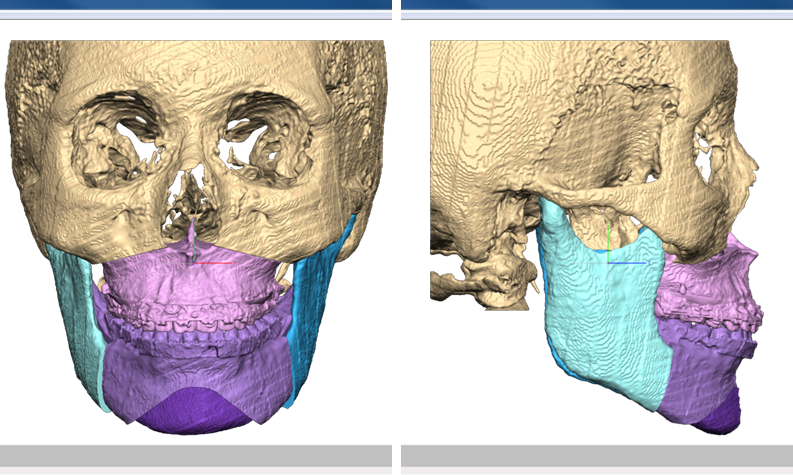Image resolution: width=793 pixels, height=475 pixels.
Task: Click the teeth row in the frontal view
Action: [x=190, y=320]
